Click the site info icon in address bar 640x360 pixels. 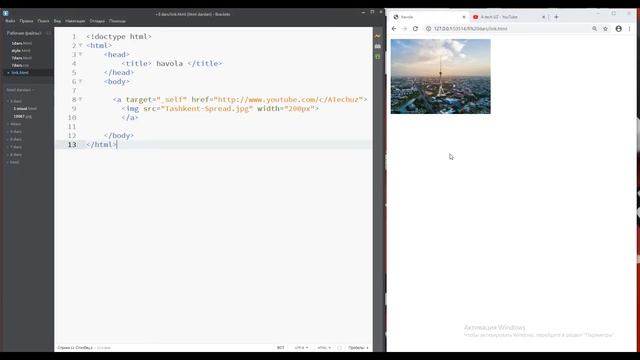428,29
